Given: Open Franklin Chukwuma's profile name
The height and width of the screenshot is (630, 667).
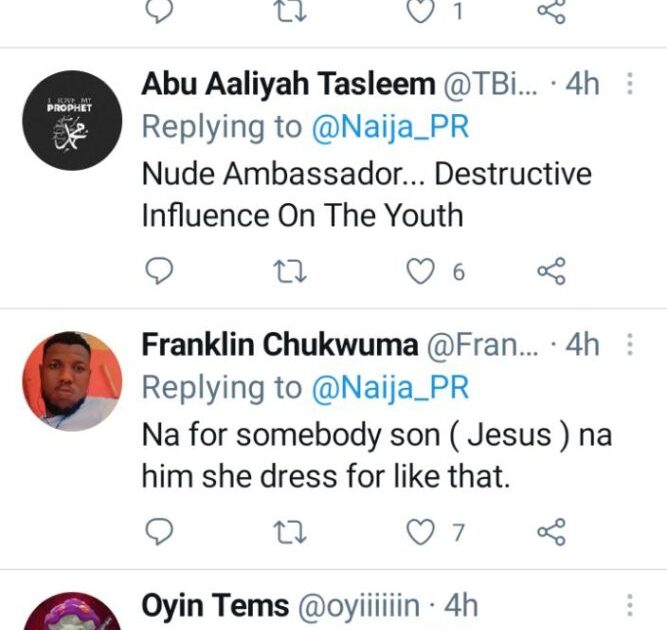Looking at the screenshot, I should point(279,346).
